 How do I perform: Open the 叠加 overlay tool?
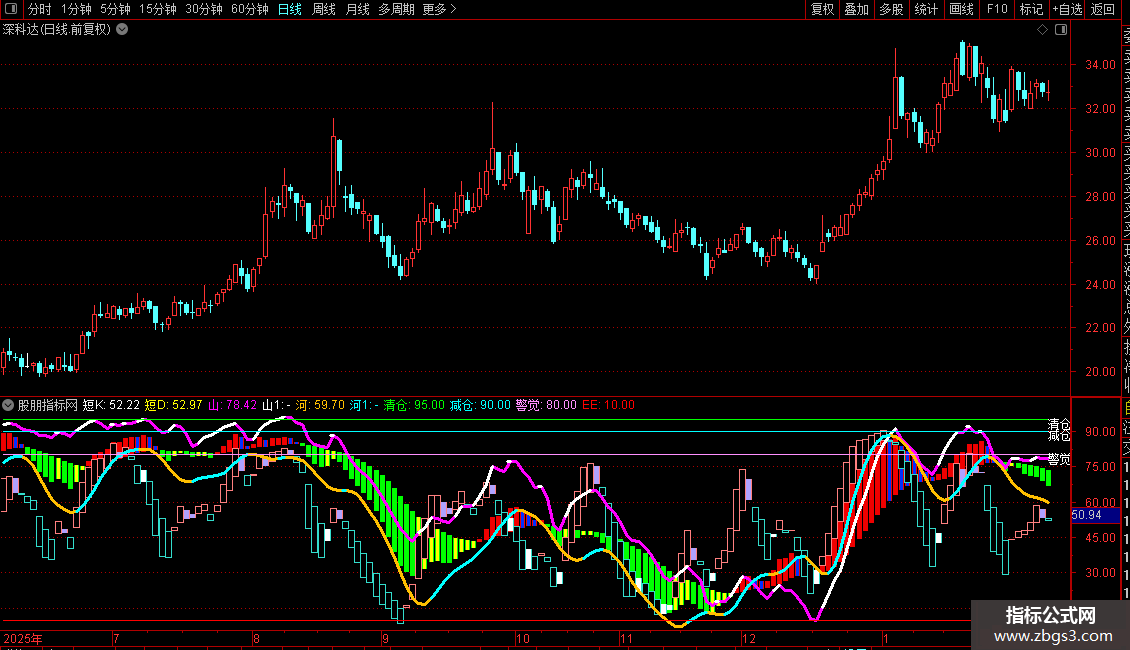(856, 10)
